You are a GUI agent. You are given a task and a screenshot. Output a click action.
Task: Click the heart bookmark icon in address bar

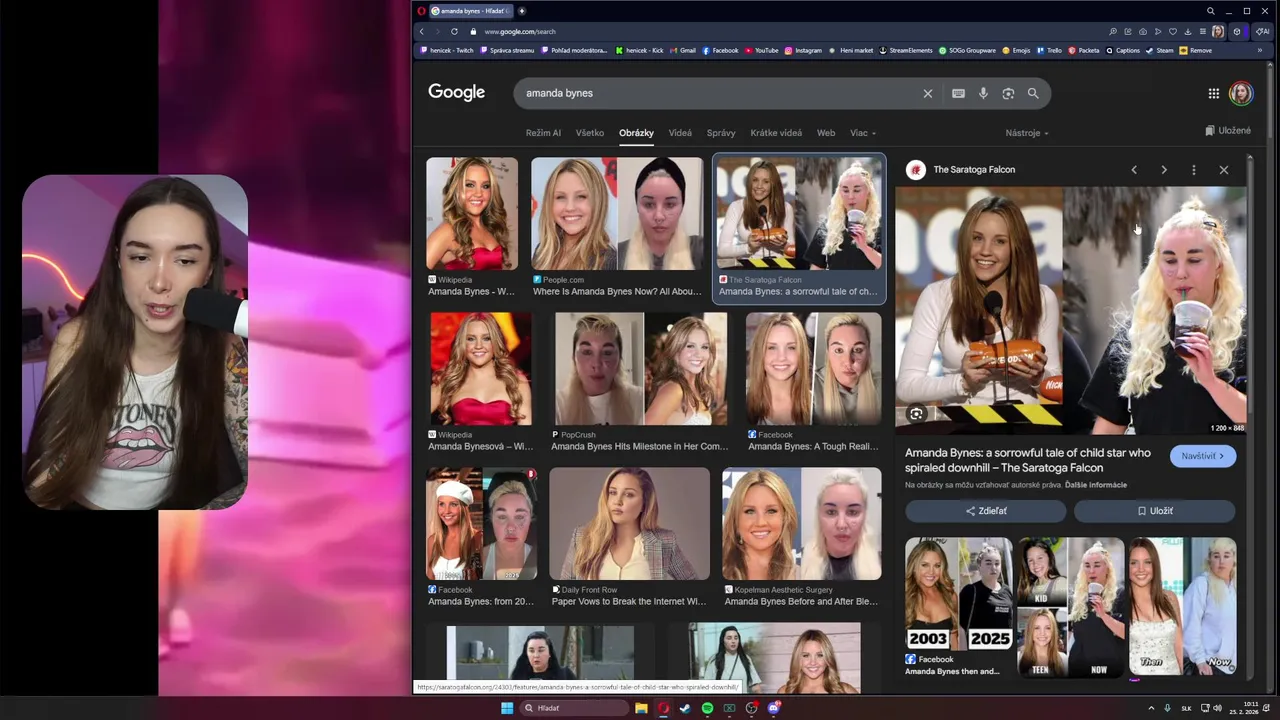coord(1173,31)
